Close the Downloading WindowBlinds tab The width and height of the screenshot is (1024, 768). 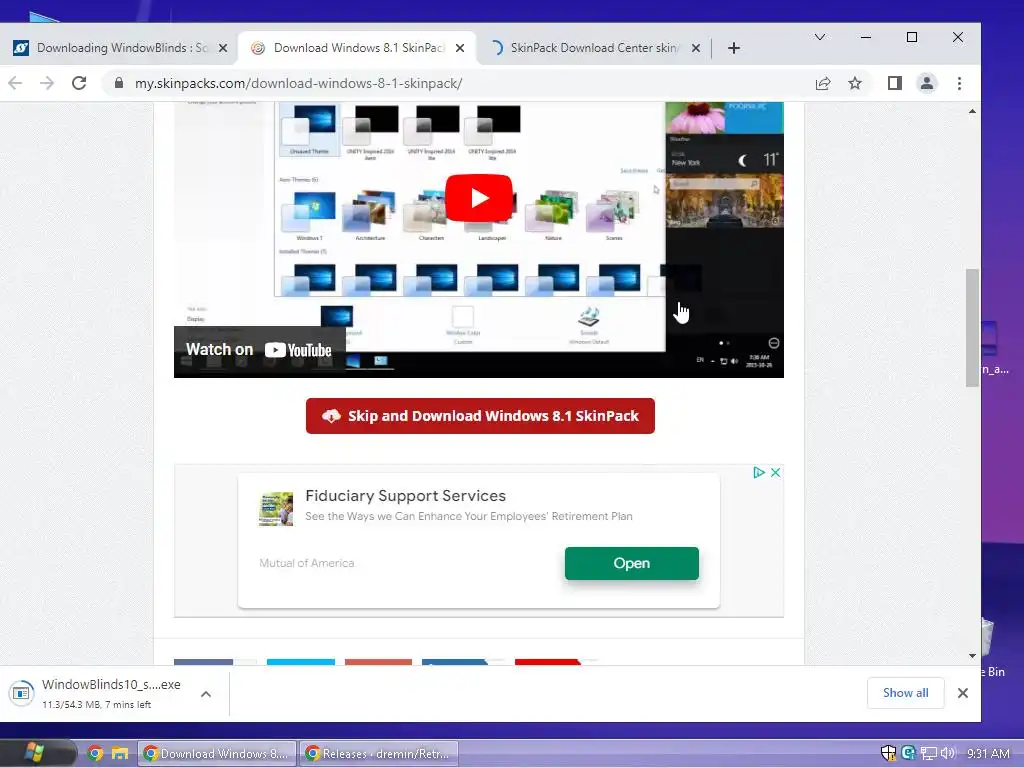[223, 48]
